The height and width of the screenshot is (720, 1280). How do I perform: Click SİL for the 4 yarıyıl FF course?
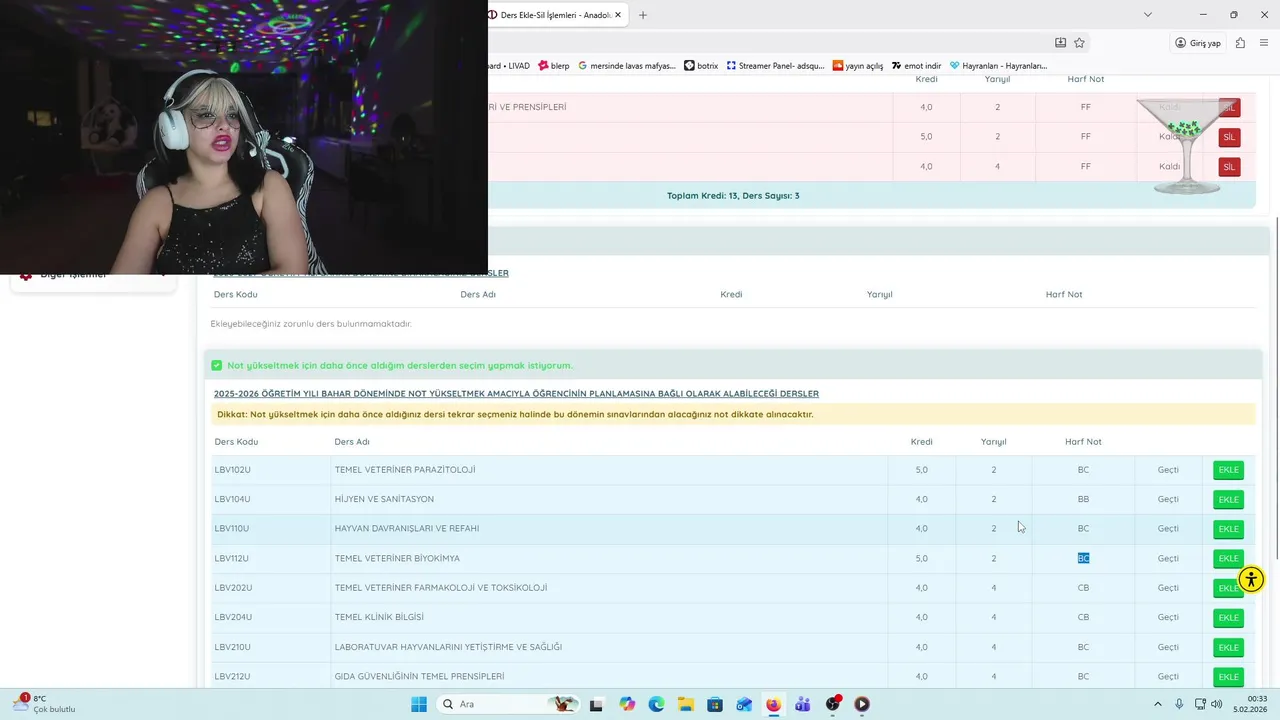point(1229,167)
